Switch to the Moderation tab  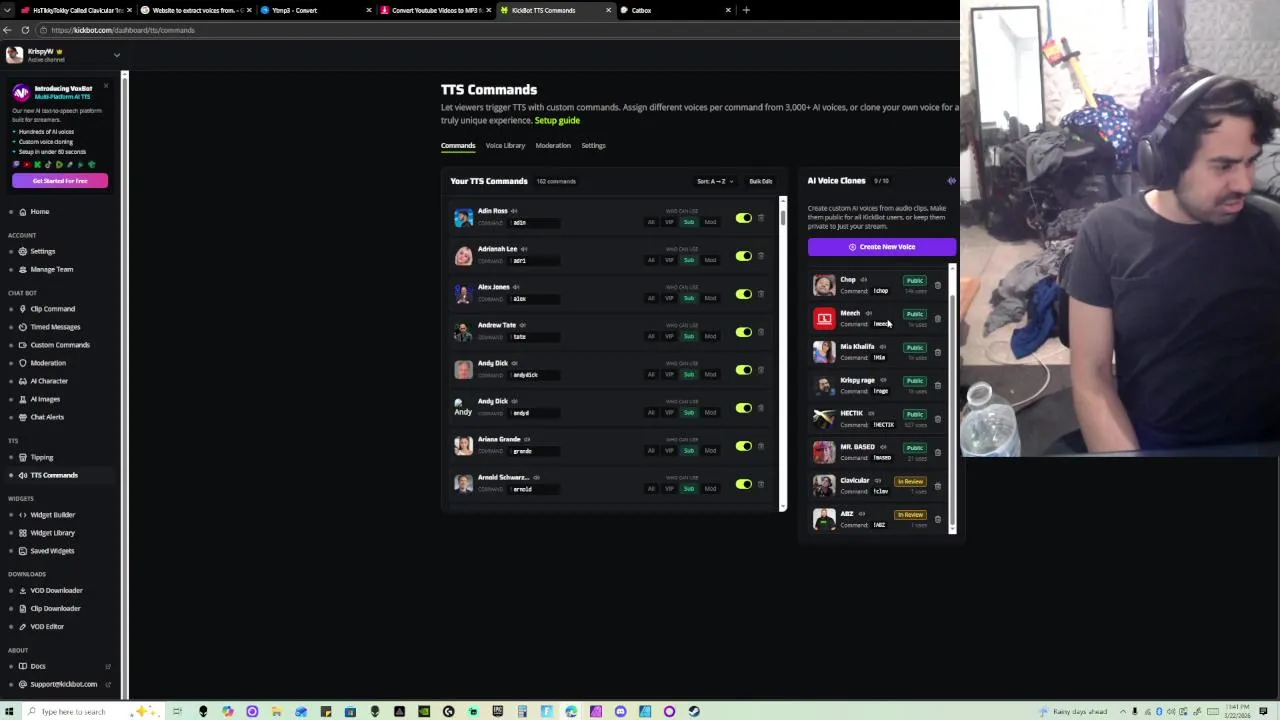tap(553, 145)
